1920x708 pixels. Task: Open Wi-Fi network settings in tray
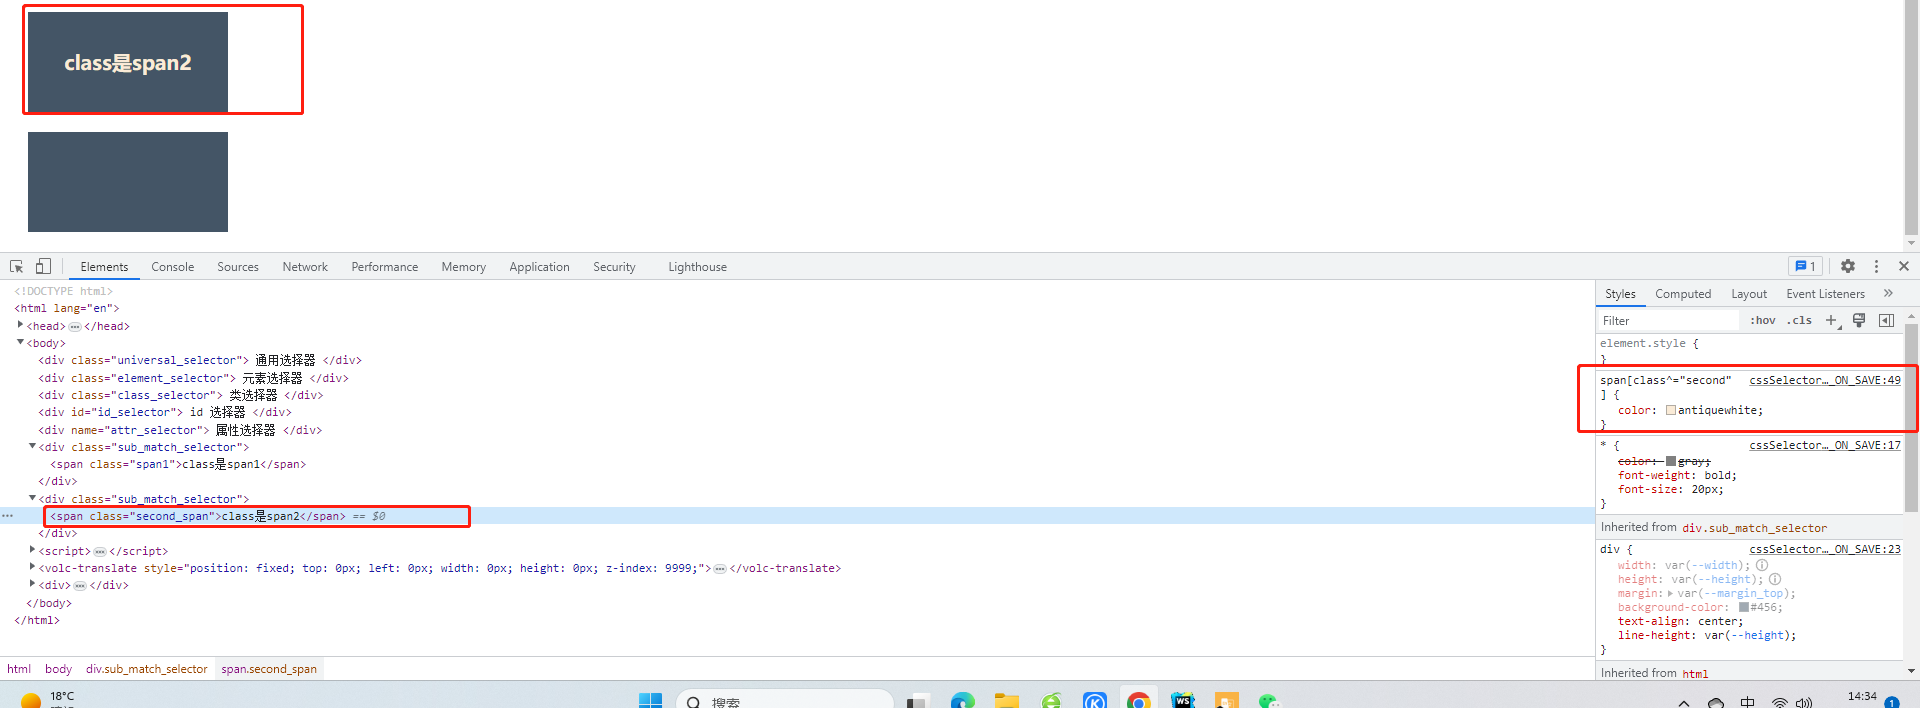click(x=1780, y=702)
